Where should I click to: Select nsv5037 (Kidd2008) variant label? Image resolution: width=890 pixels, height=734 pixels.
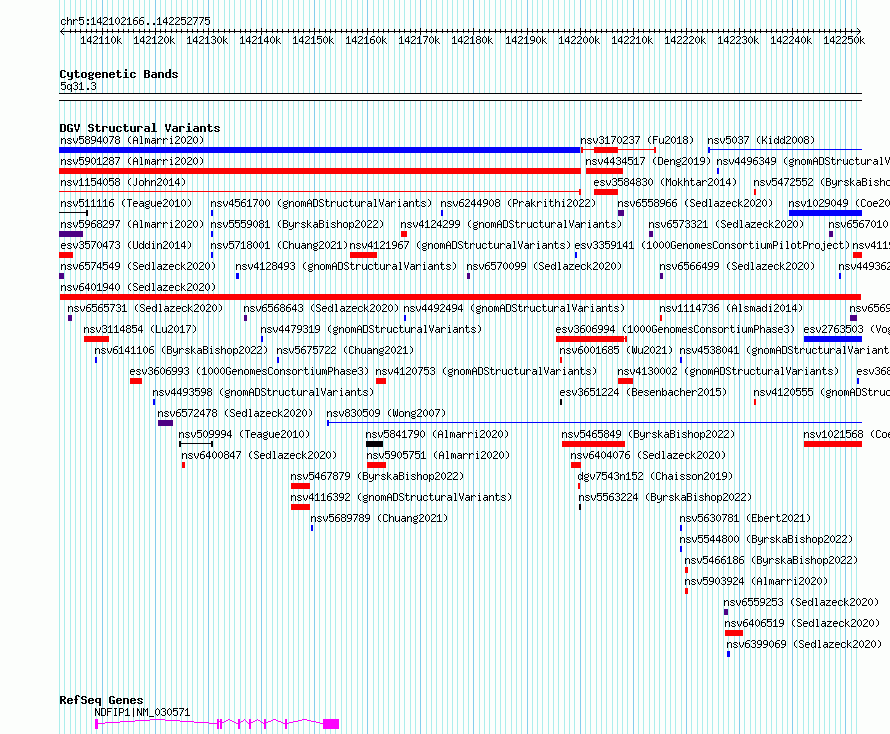(x=761, y=140)
